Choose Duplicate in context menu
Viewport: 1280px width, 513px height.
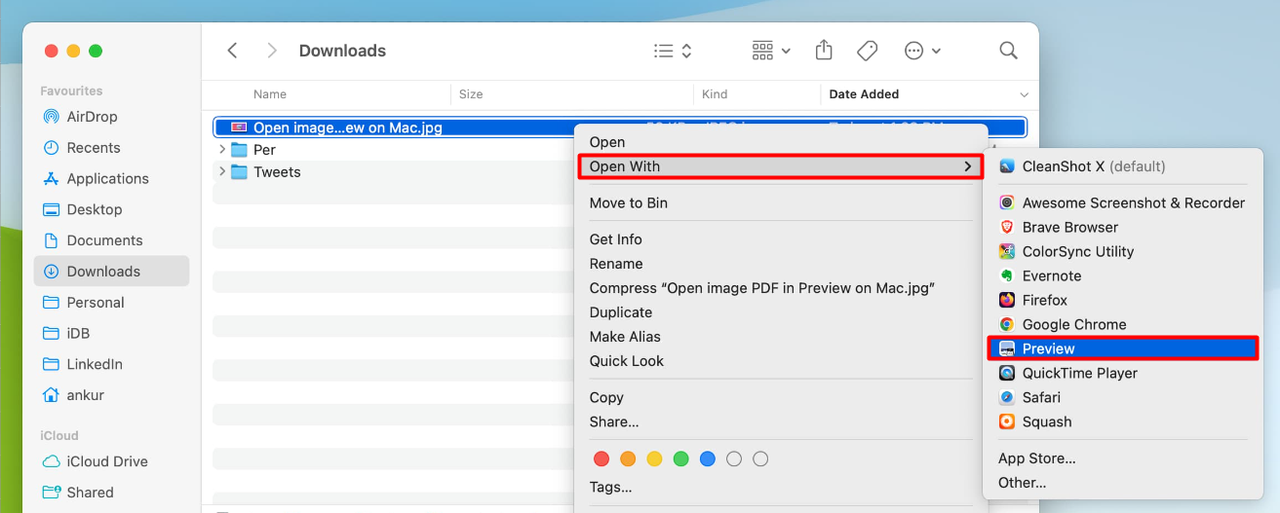tap(781, 312)
